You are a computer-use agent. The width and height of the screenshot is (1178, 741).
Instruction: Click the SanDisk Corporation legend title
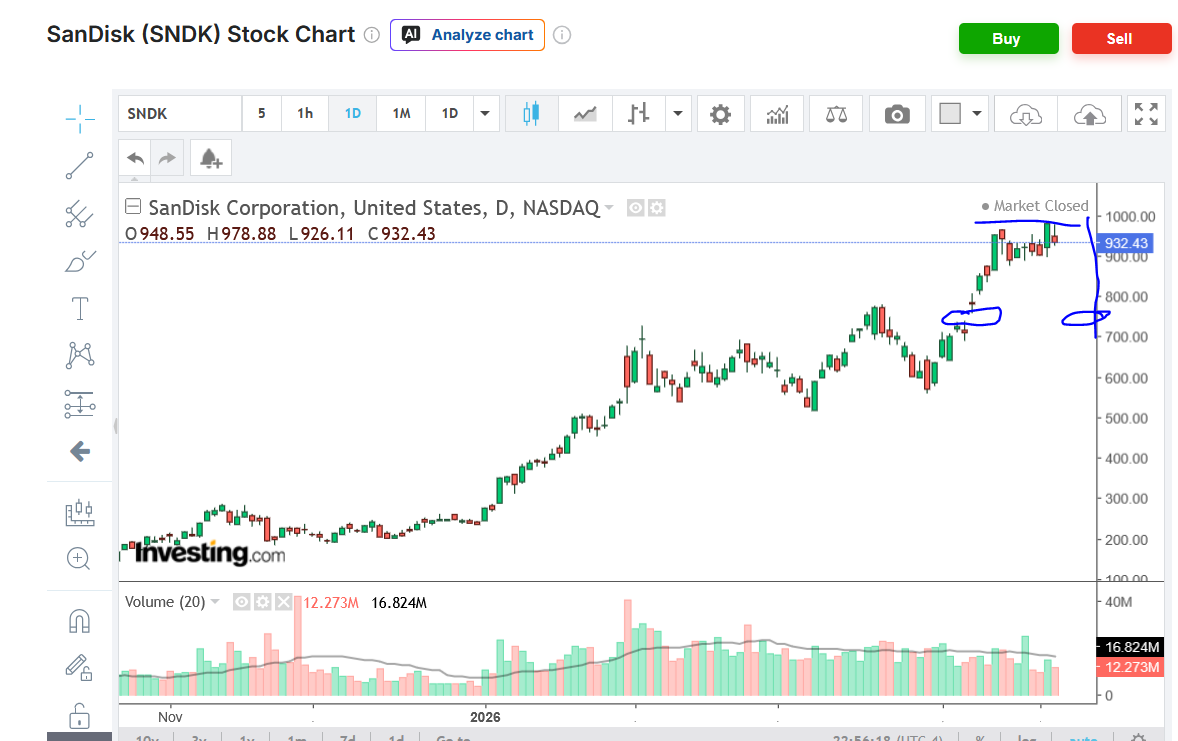[x=374, y=207]
